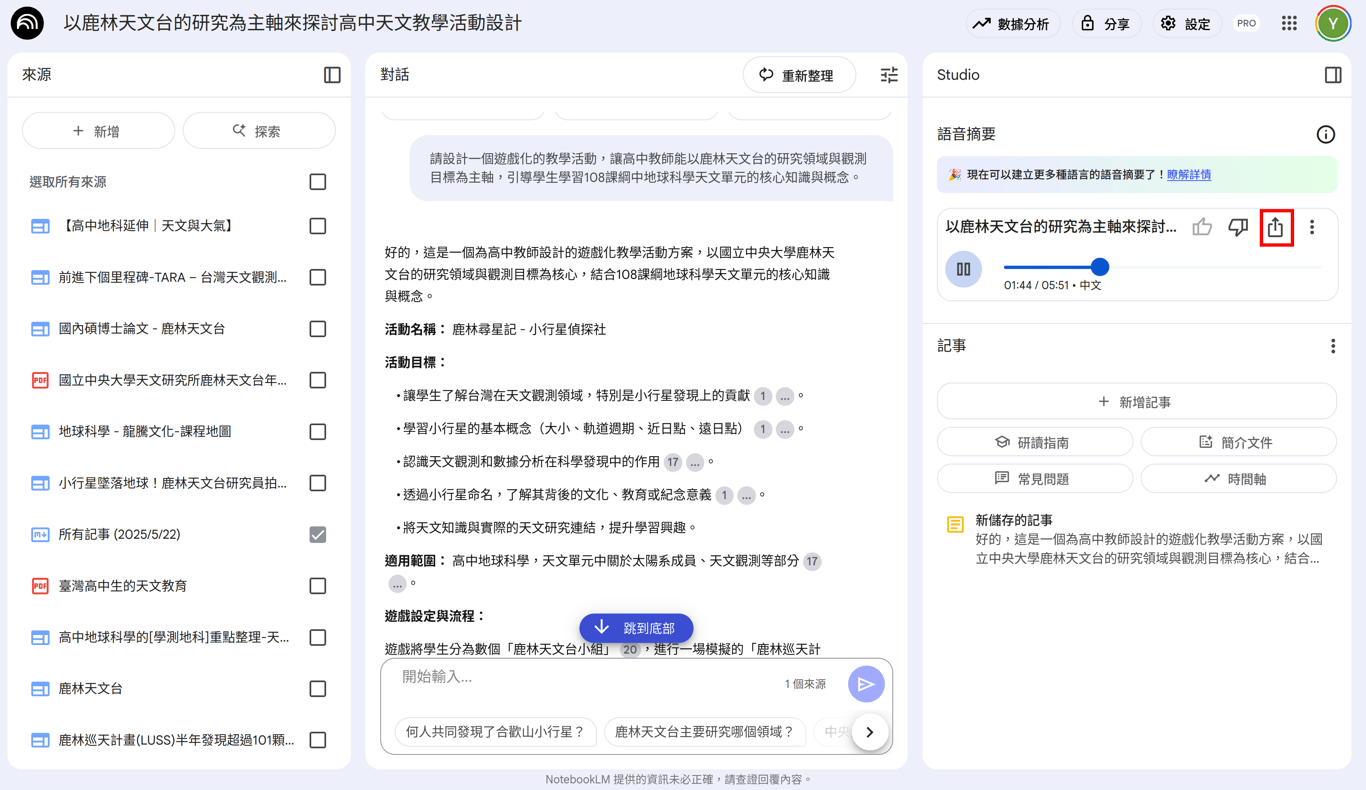Screen dimensions: 1366x790
Task: Open the Google apps grid icon
Action: (x=1289, y=23)
